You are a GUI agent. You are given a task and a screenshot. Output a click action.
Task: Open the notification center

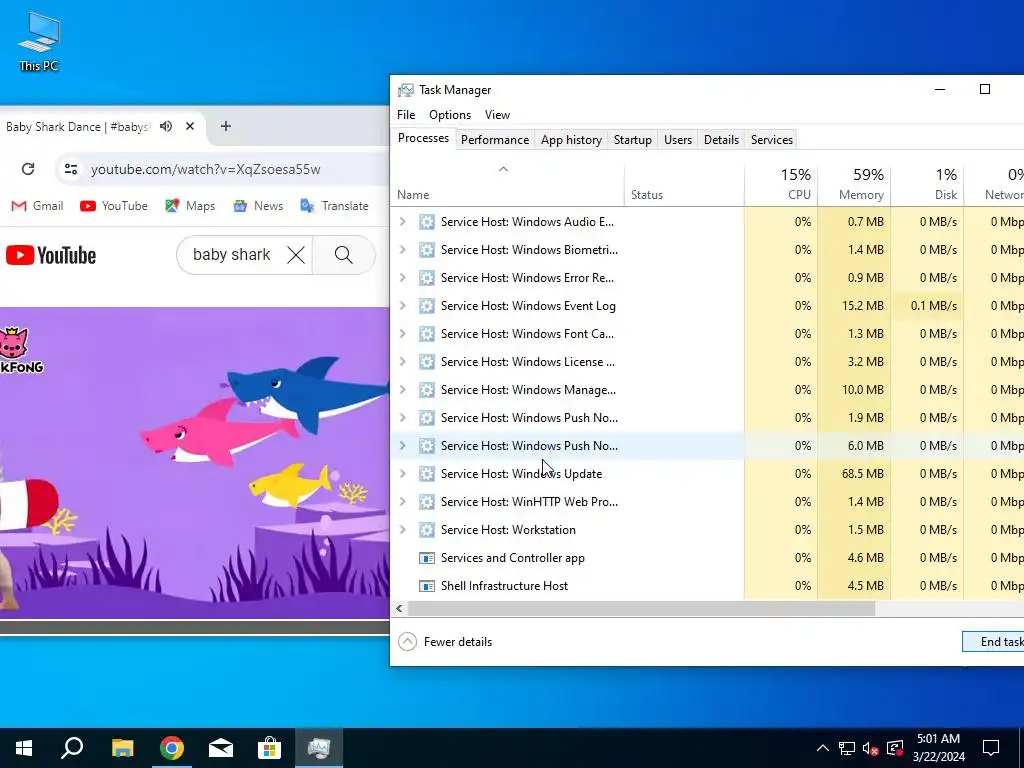991,748
